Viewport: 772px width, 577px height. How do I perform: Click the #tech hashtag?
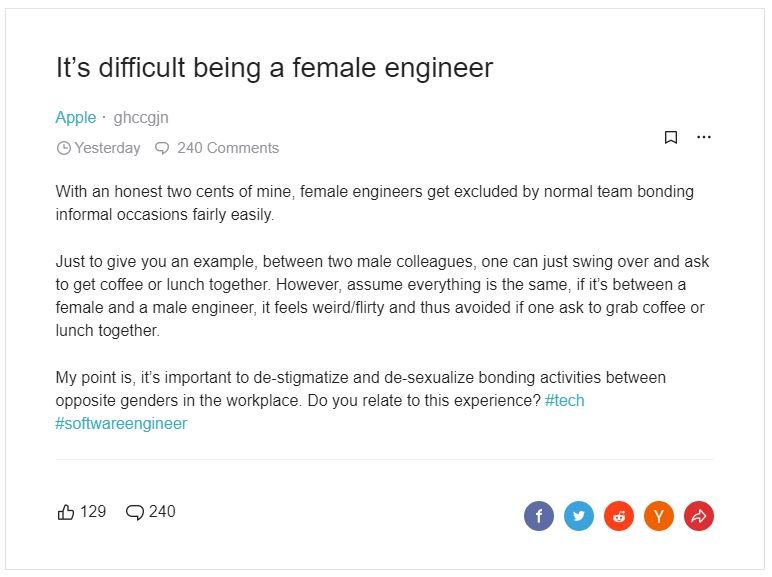[x=565, y=400]
